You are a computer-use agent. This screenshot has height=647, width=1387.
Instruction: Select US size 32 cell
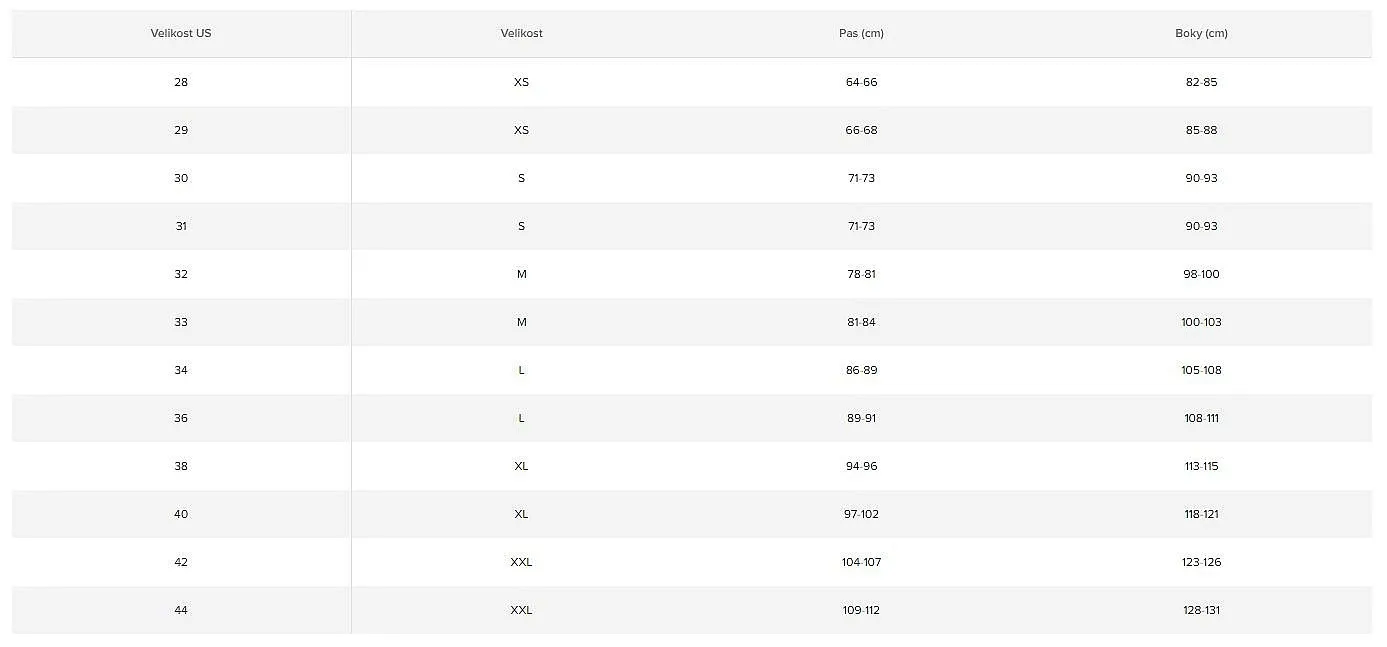181,274
